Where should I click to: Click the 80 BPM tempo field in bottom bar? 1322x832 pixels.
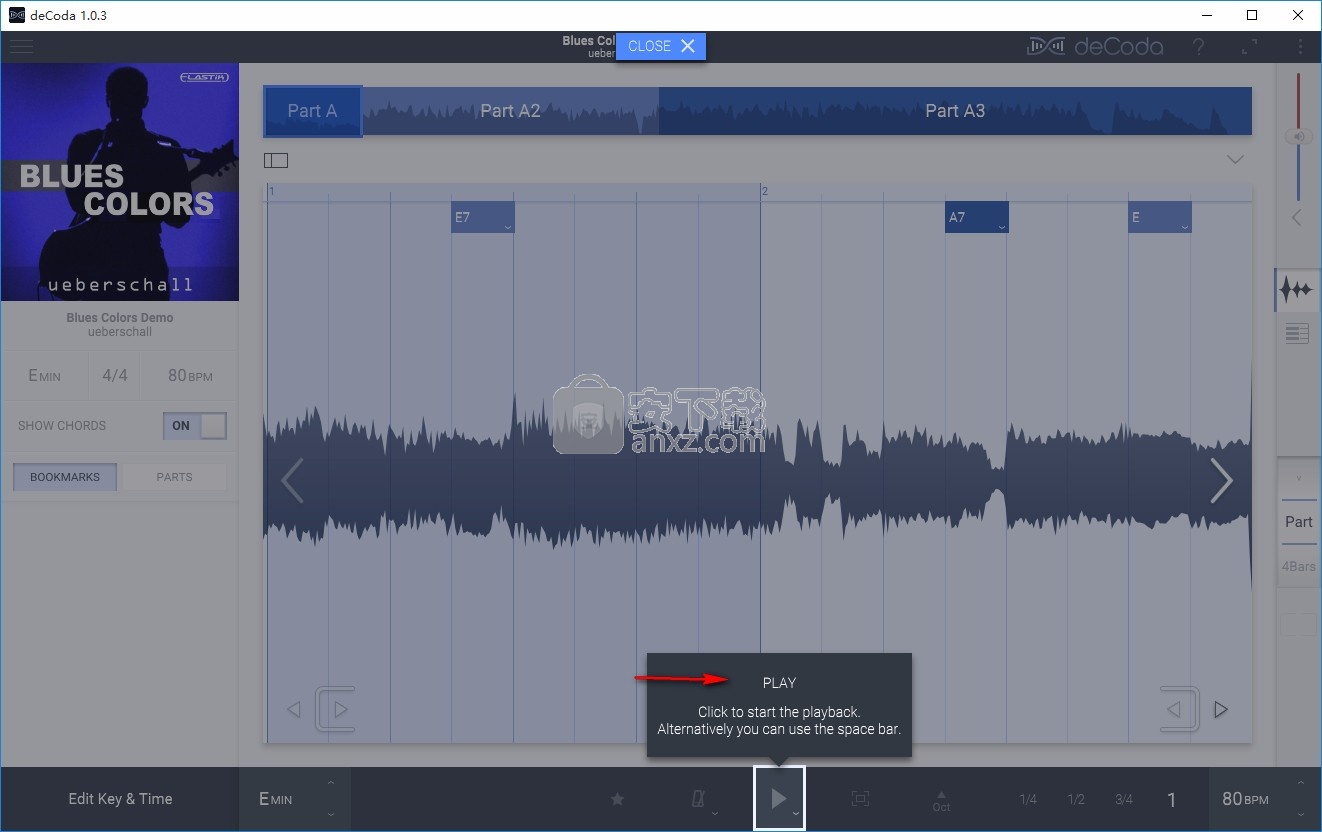coord(1246,799)
